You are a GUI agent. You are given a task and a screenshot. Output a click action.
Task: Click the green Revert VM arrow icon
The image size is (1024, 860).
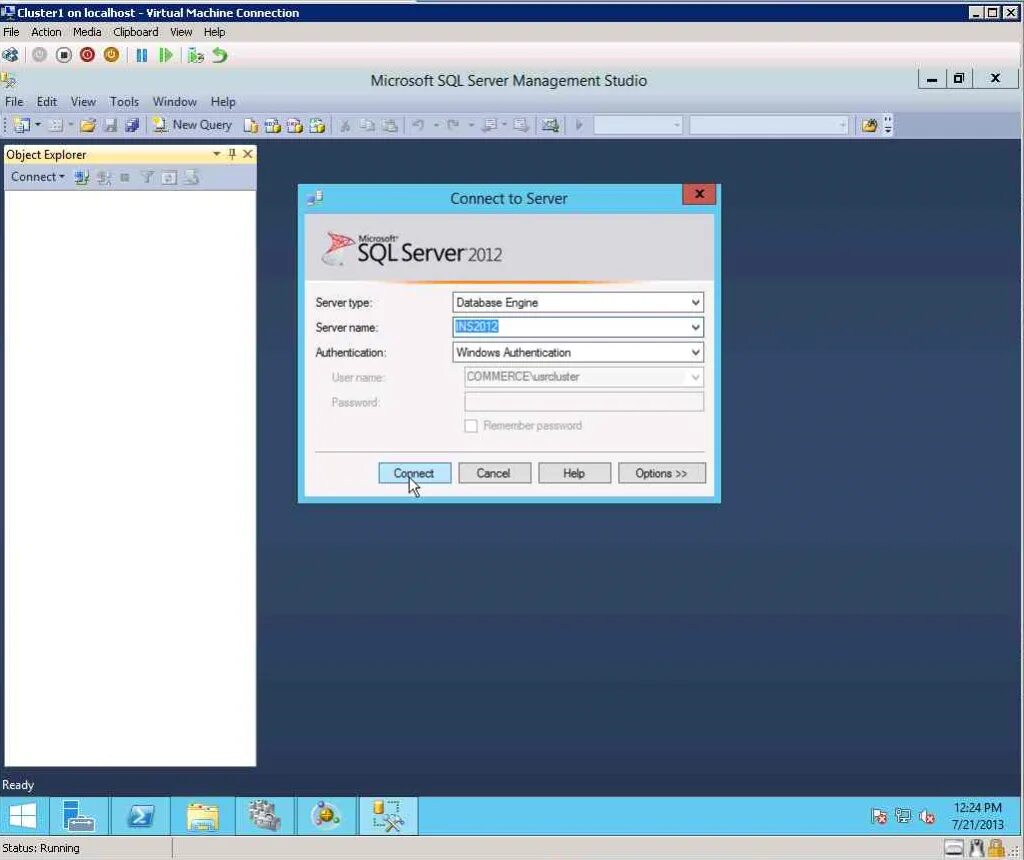coord(220,56)
